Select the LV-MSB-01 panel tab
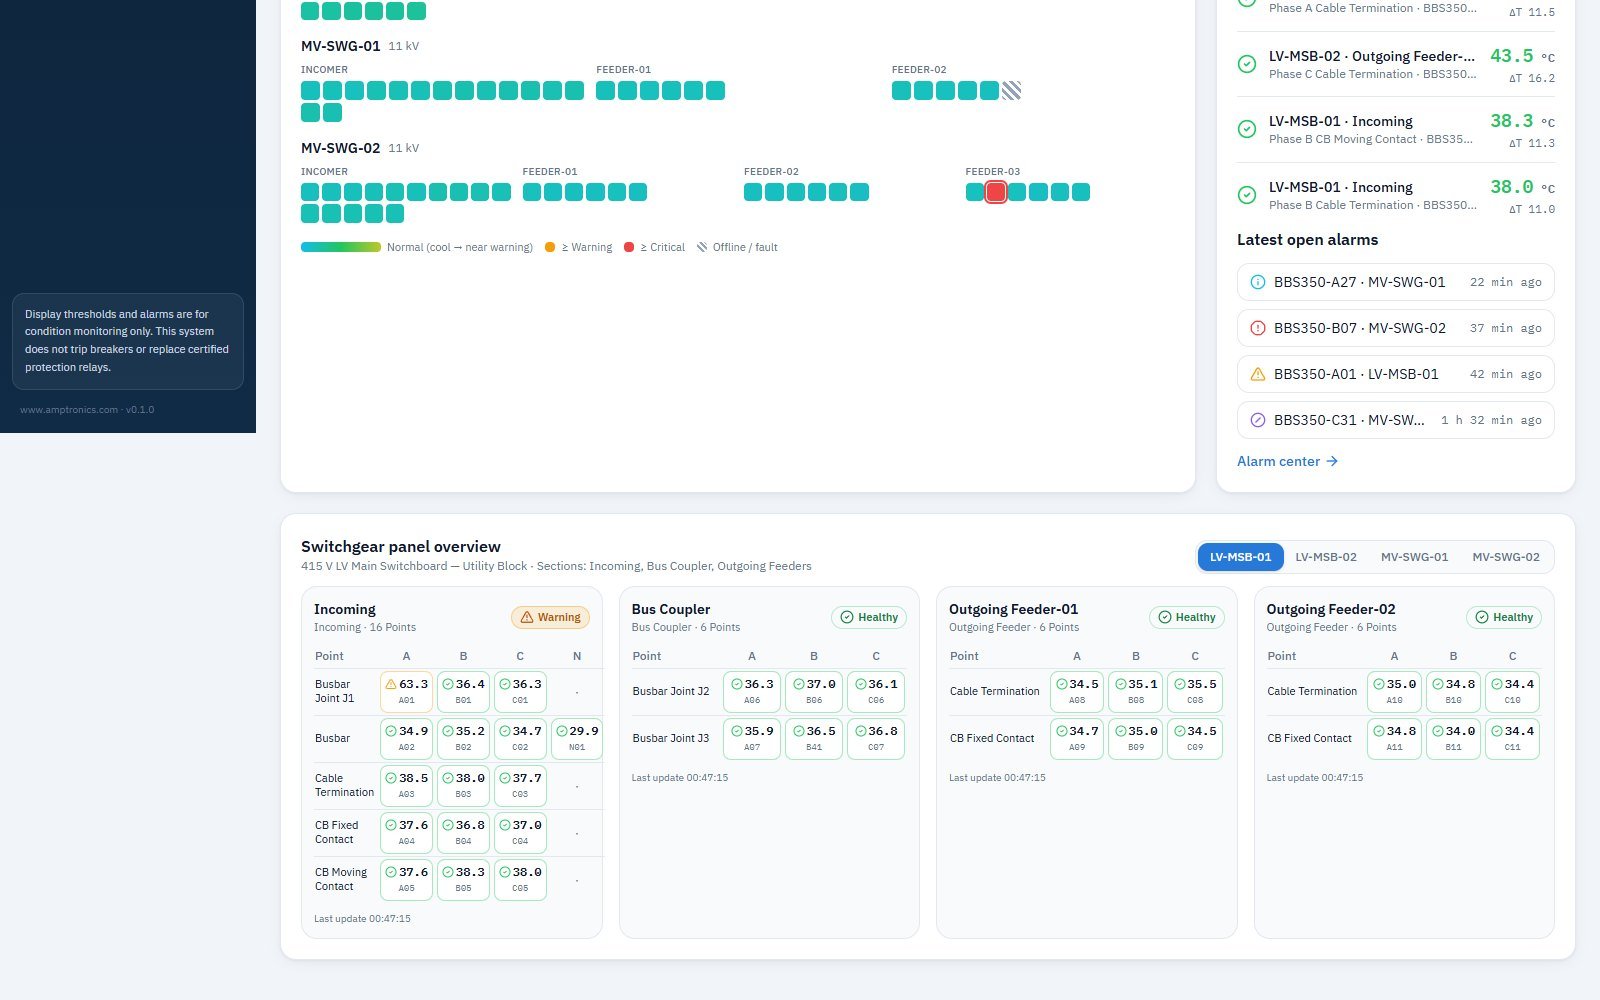1600x1000 pixels. (1240, 557)
